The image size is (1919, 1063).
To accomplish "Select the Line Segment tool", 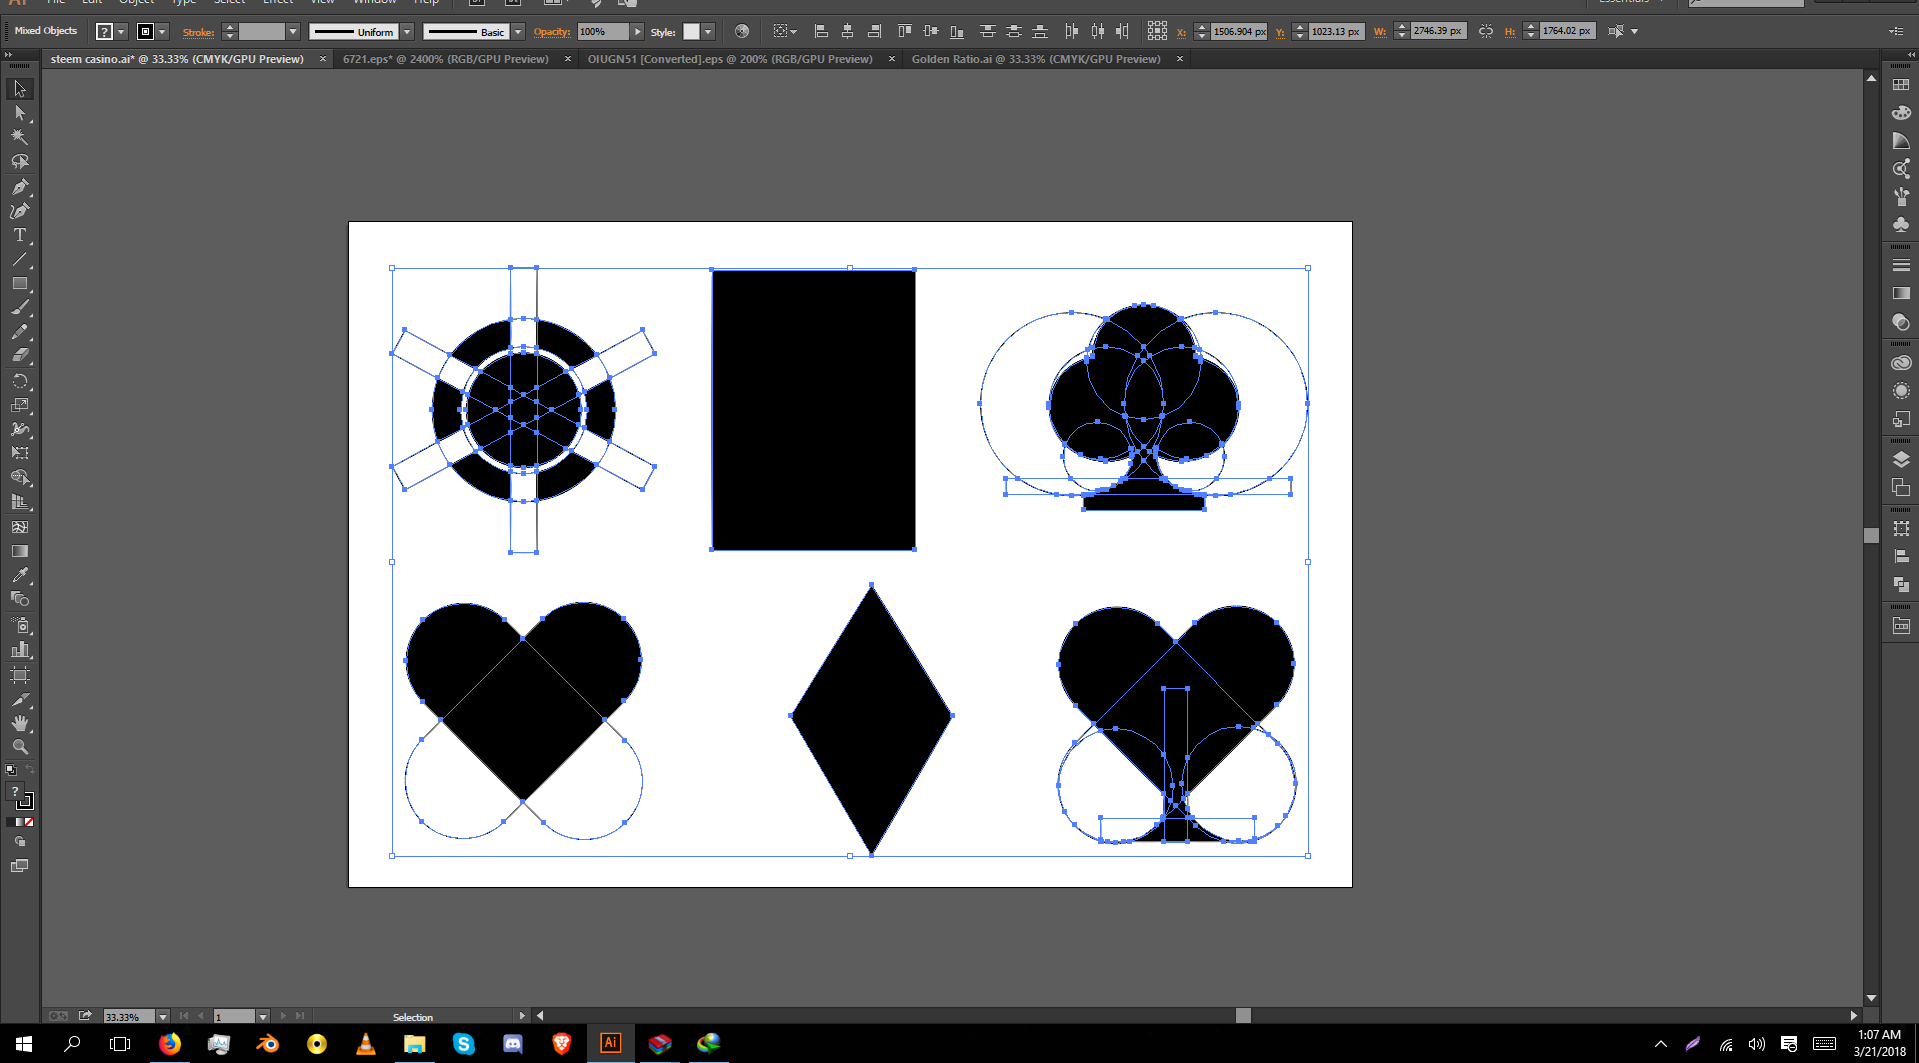I will pyautogui.click(x=19, y=259).
